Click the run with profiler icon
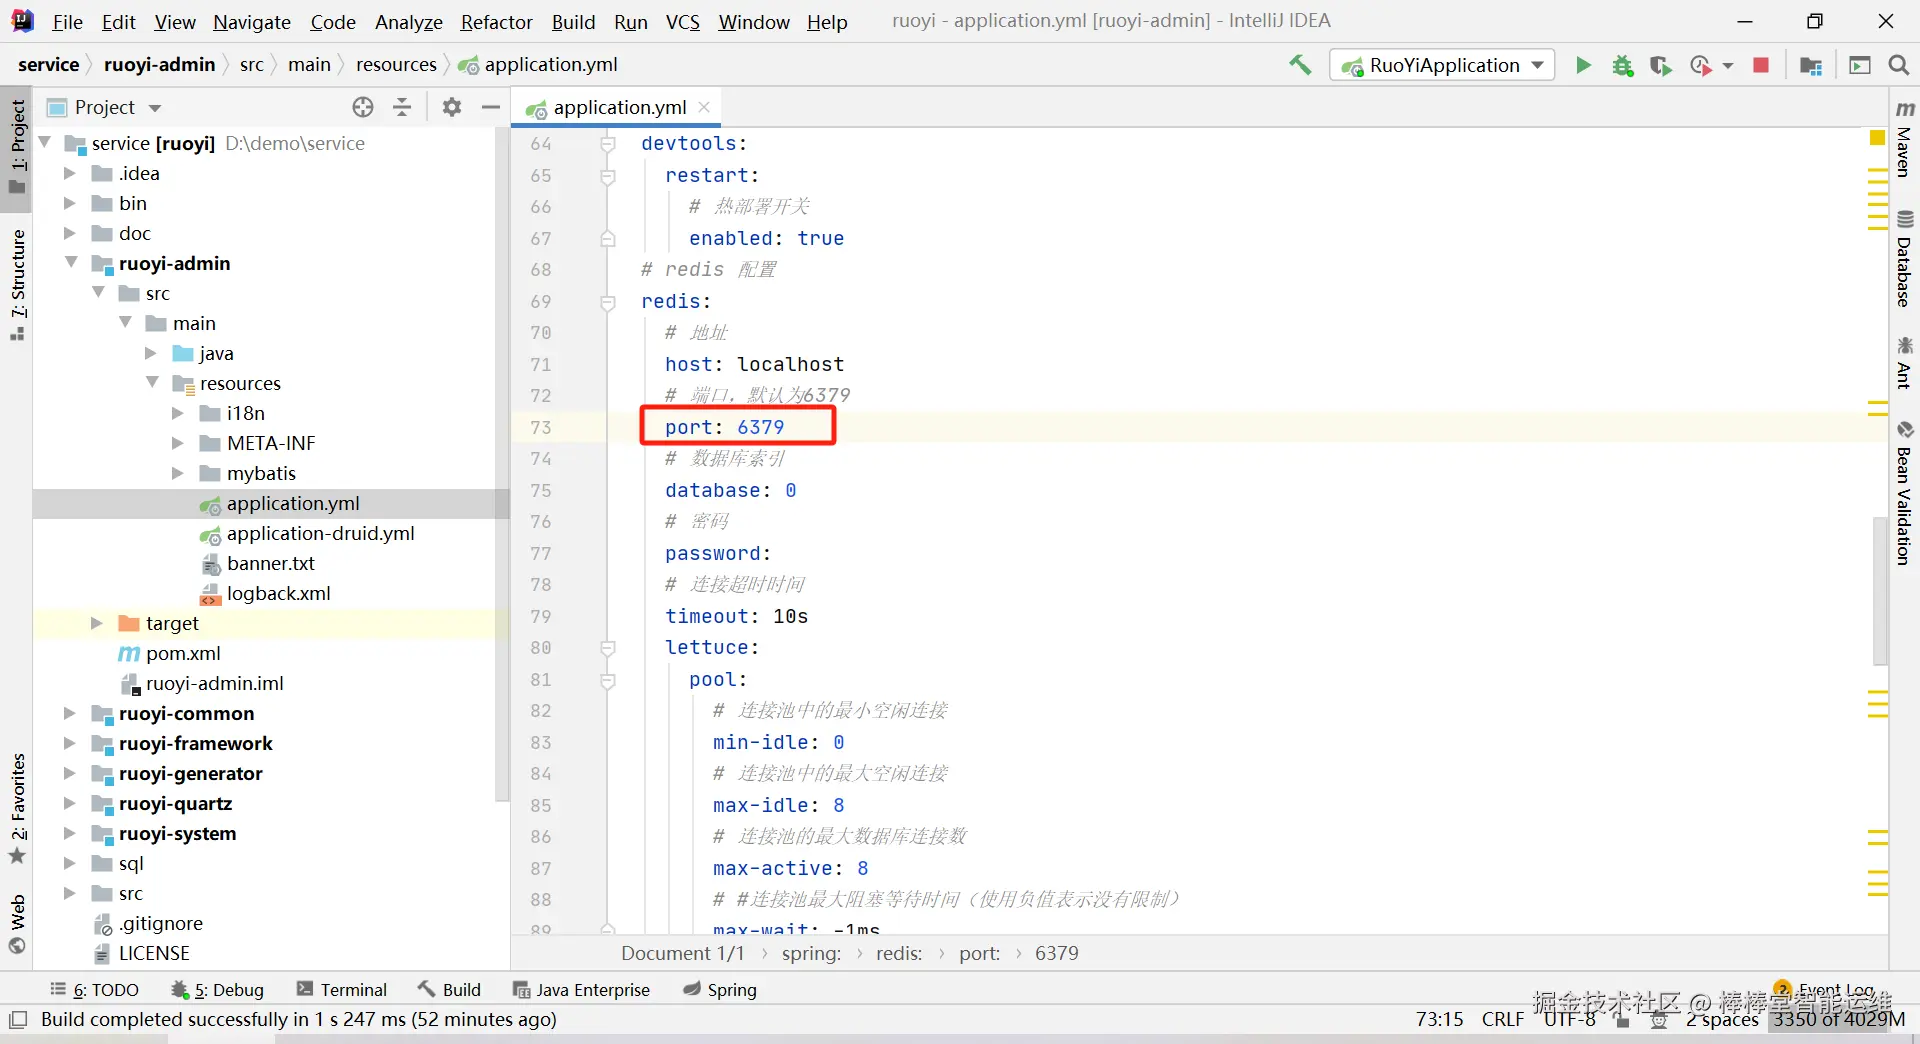1920x1044 pixels. (1700, 65)
